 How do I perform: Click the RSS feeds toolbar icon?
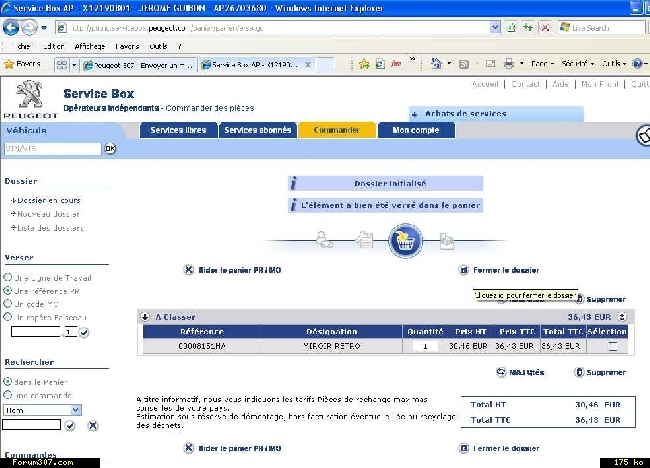click(464, 64)
